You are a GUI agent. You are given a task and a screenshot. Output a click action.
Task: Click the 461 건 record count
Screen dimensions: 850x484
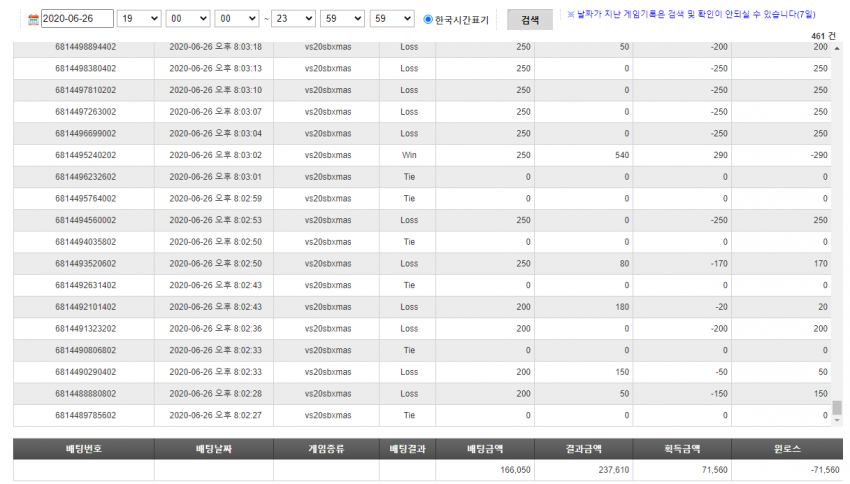click(x=823, y=36)
